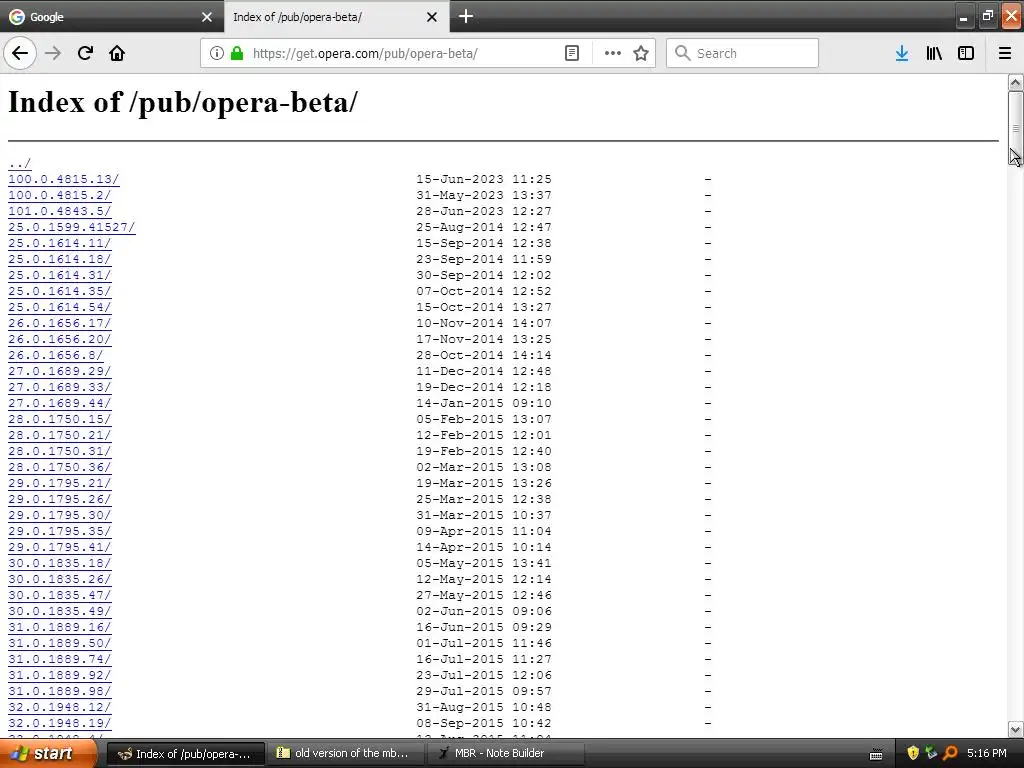Click the scrollbar down arrow

point(1015,729)
